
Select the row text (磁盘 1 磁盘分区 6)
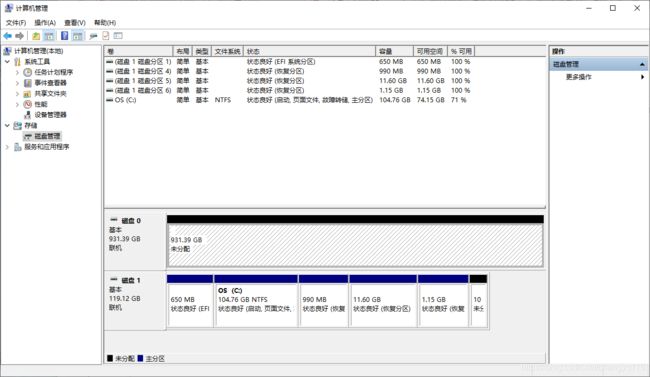pyautogui.click(x=143, y=90)
